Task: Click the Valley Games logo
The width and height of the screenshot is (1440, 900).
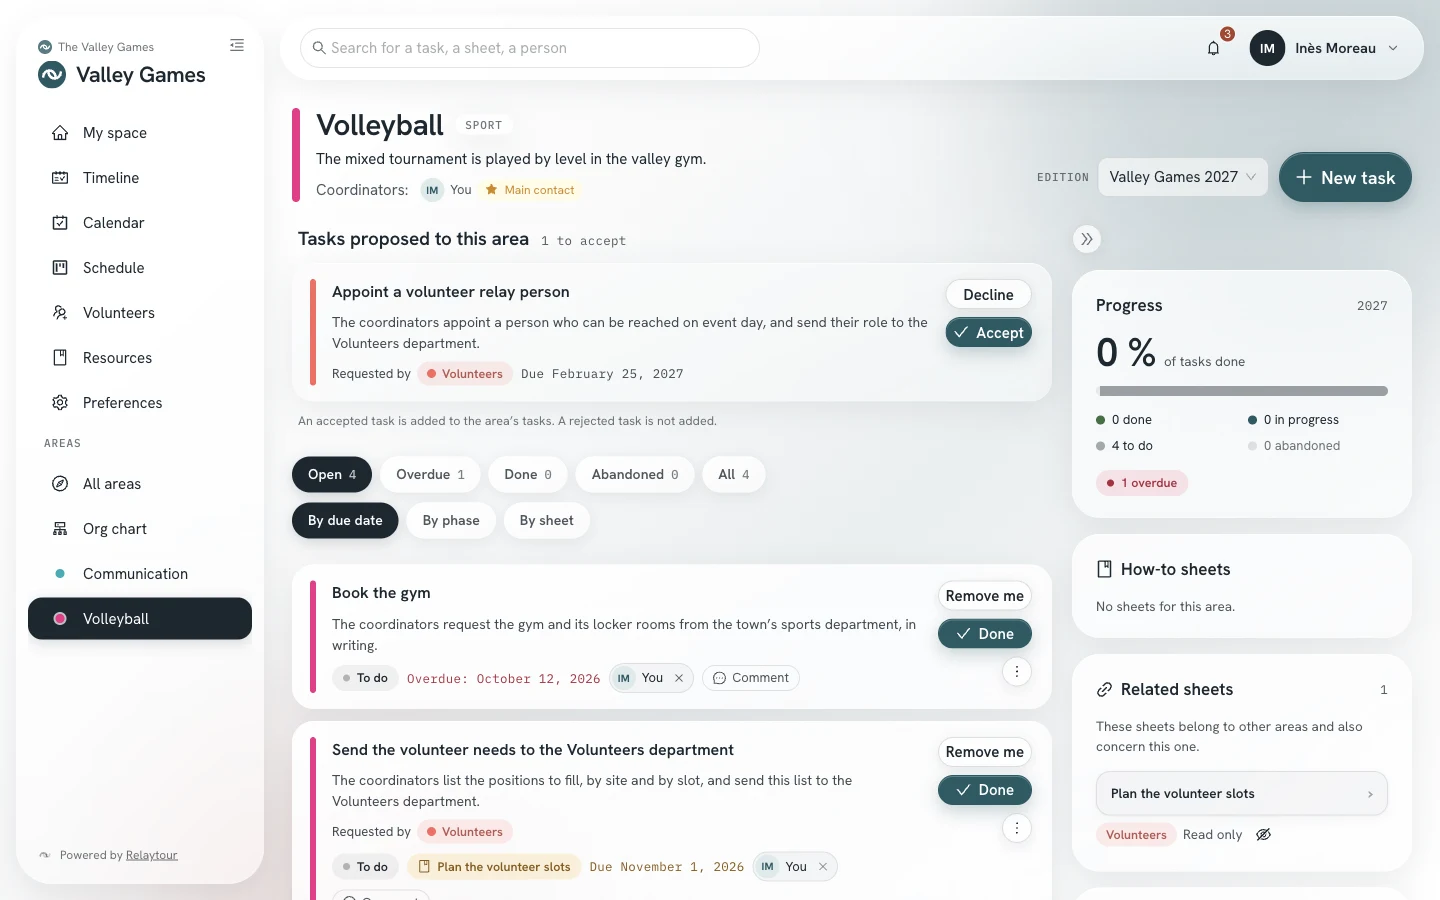Action: [52, 75]
